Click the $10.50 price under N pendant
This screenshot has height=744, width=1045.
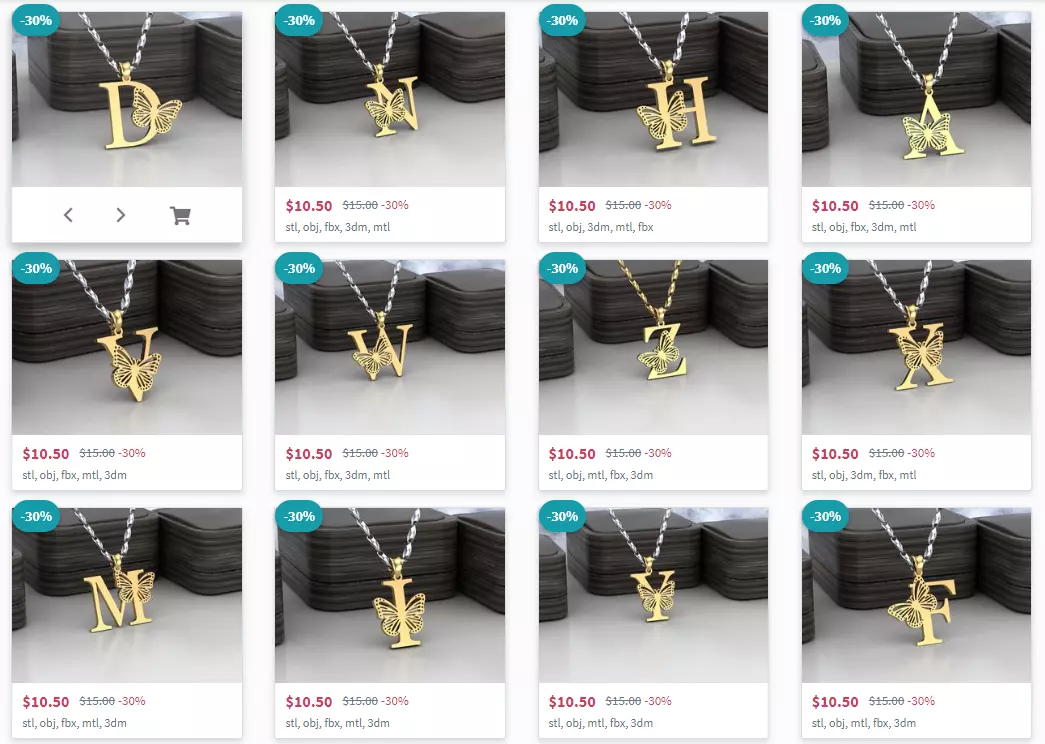(x=309, y=206)
